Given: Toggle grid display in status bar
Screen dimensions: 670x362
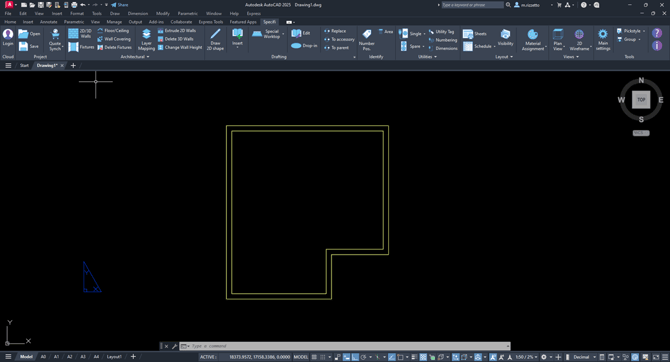Looking at the screenshot, I should point(314,357).
